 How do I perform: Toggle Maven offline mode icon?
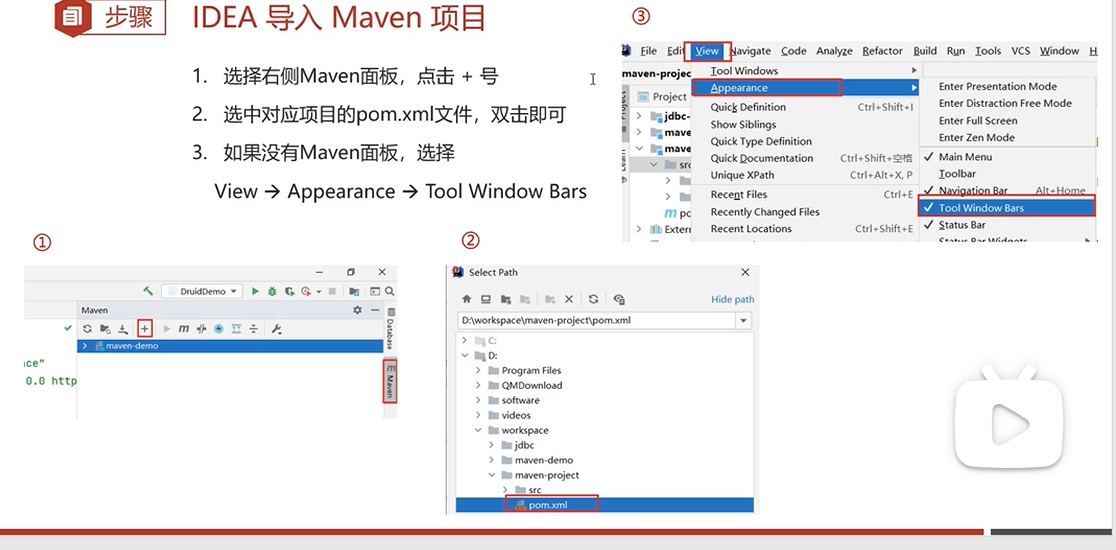tap(201, 329)
